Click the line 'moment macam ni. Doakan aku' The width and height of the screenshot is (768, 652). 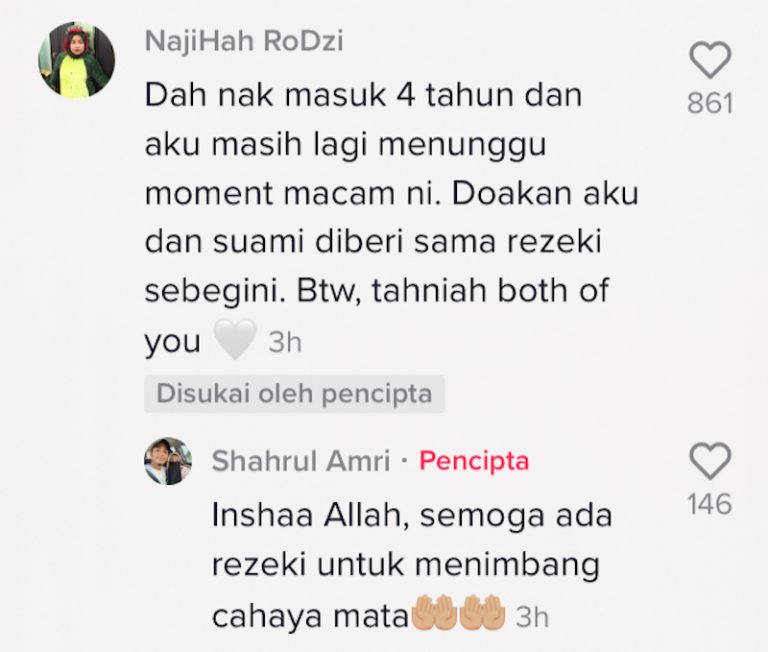tap(392, 193)
